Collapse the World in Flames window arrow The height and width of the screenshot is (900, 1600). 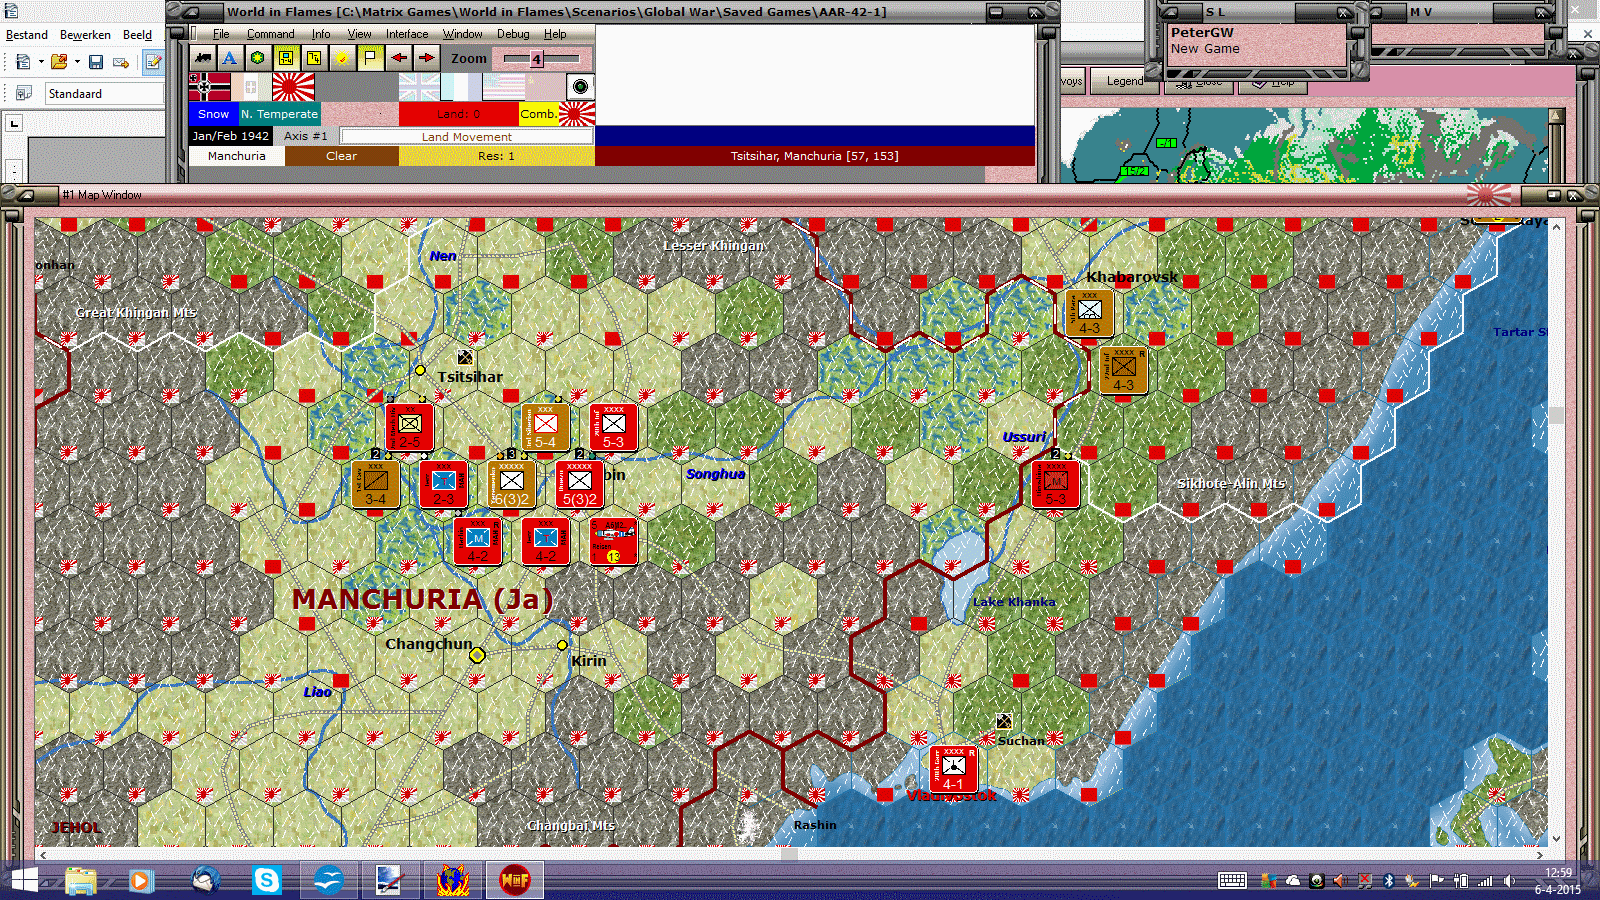(191, 12)
